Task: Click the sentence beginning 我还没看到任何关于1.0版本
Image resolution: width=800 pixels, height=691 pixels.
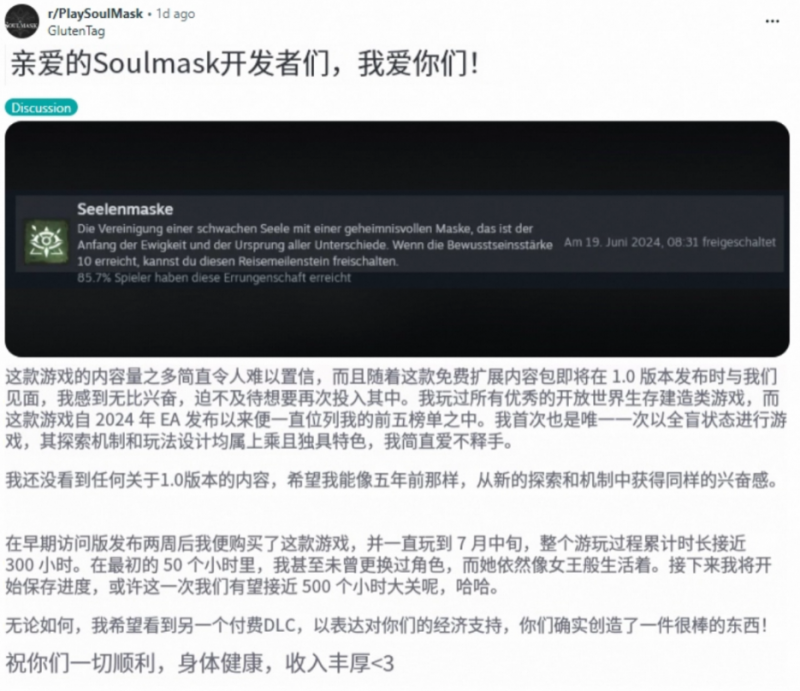Action: click(x=391, y=480)
